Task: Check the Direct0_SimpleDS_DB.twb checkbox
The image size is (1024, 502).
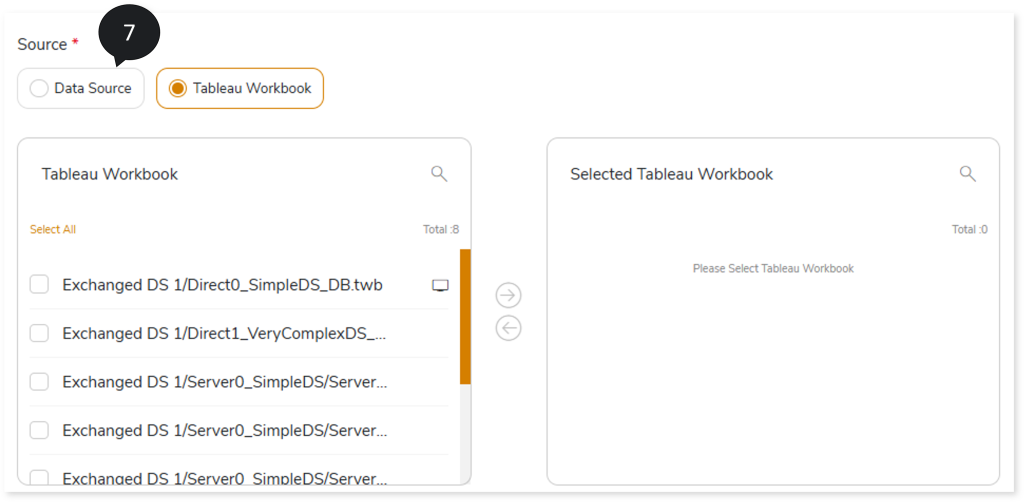Action: [39, 285]
